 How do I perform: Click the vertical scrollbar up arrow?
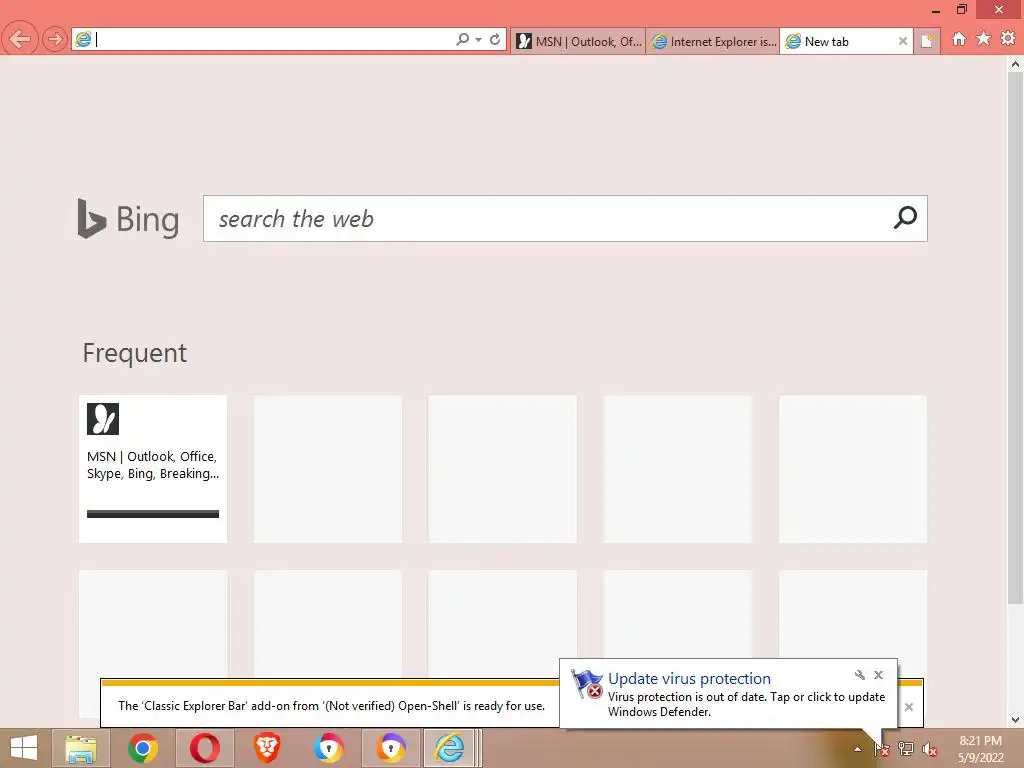[x=1015, y=64]
